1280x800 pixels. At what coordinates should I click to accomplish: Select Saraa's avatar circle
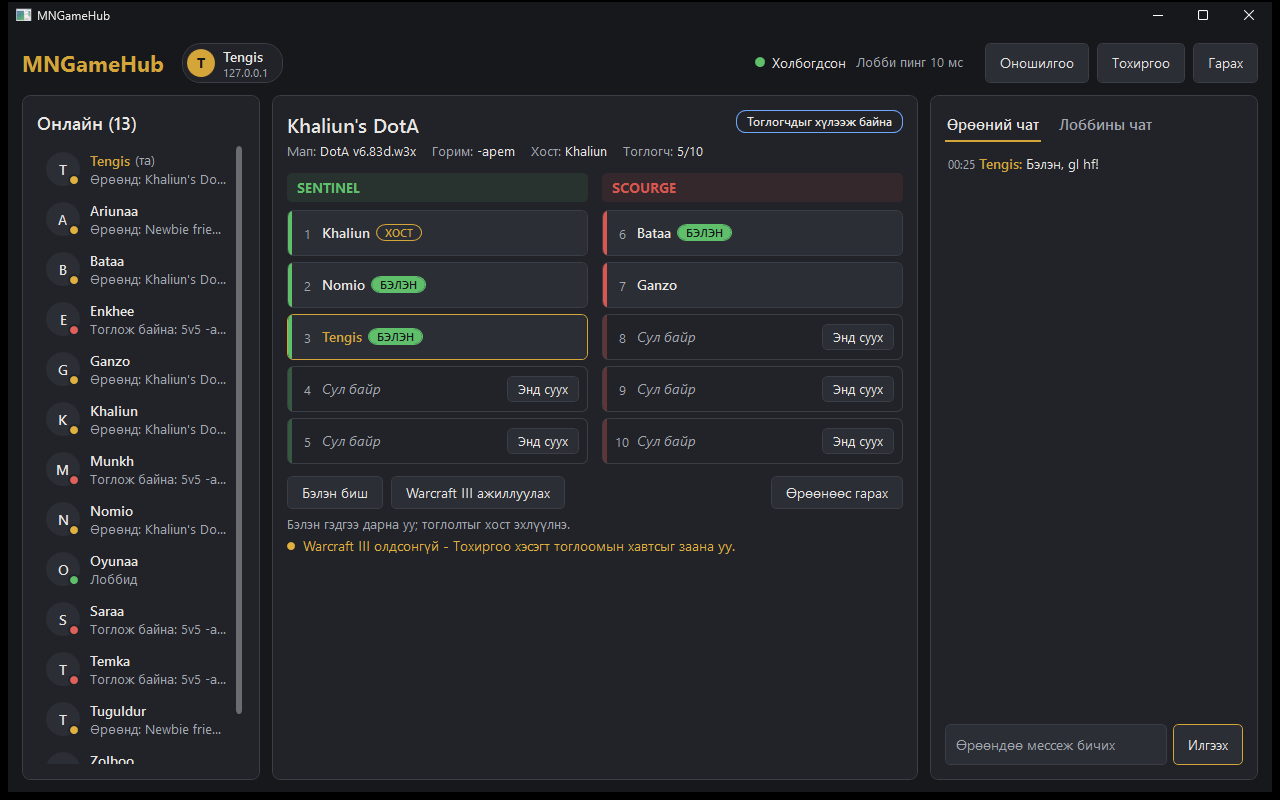click(x=63, y=619)
